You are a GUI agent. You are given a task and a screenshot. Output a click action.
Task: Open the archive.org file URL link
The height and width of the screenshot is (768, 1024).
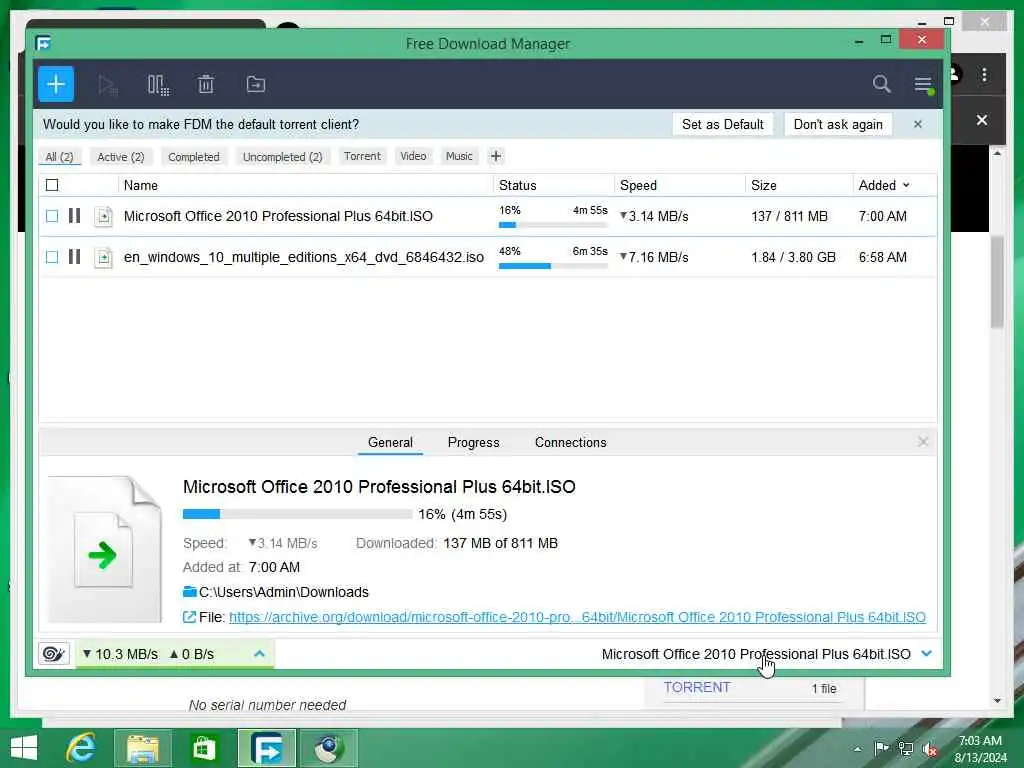click(577, 617)
